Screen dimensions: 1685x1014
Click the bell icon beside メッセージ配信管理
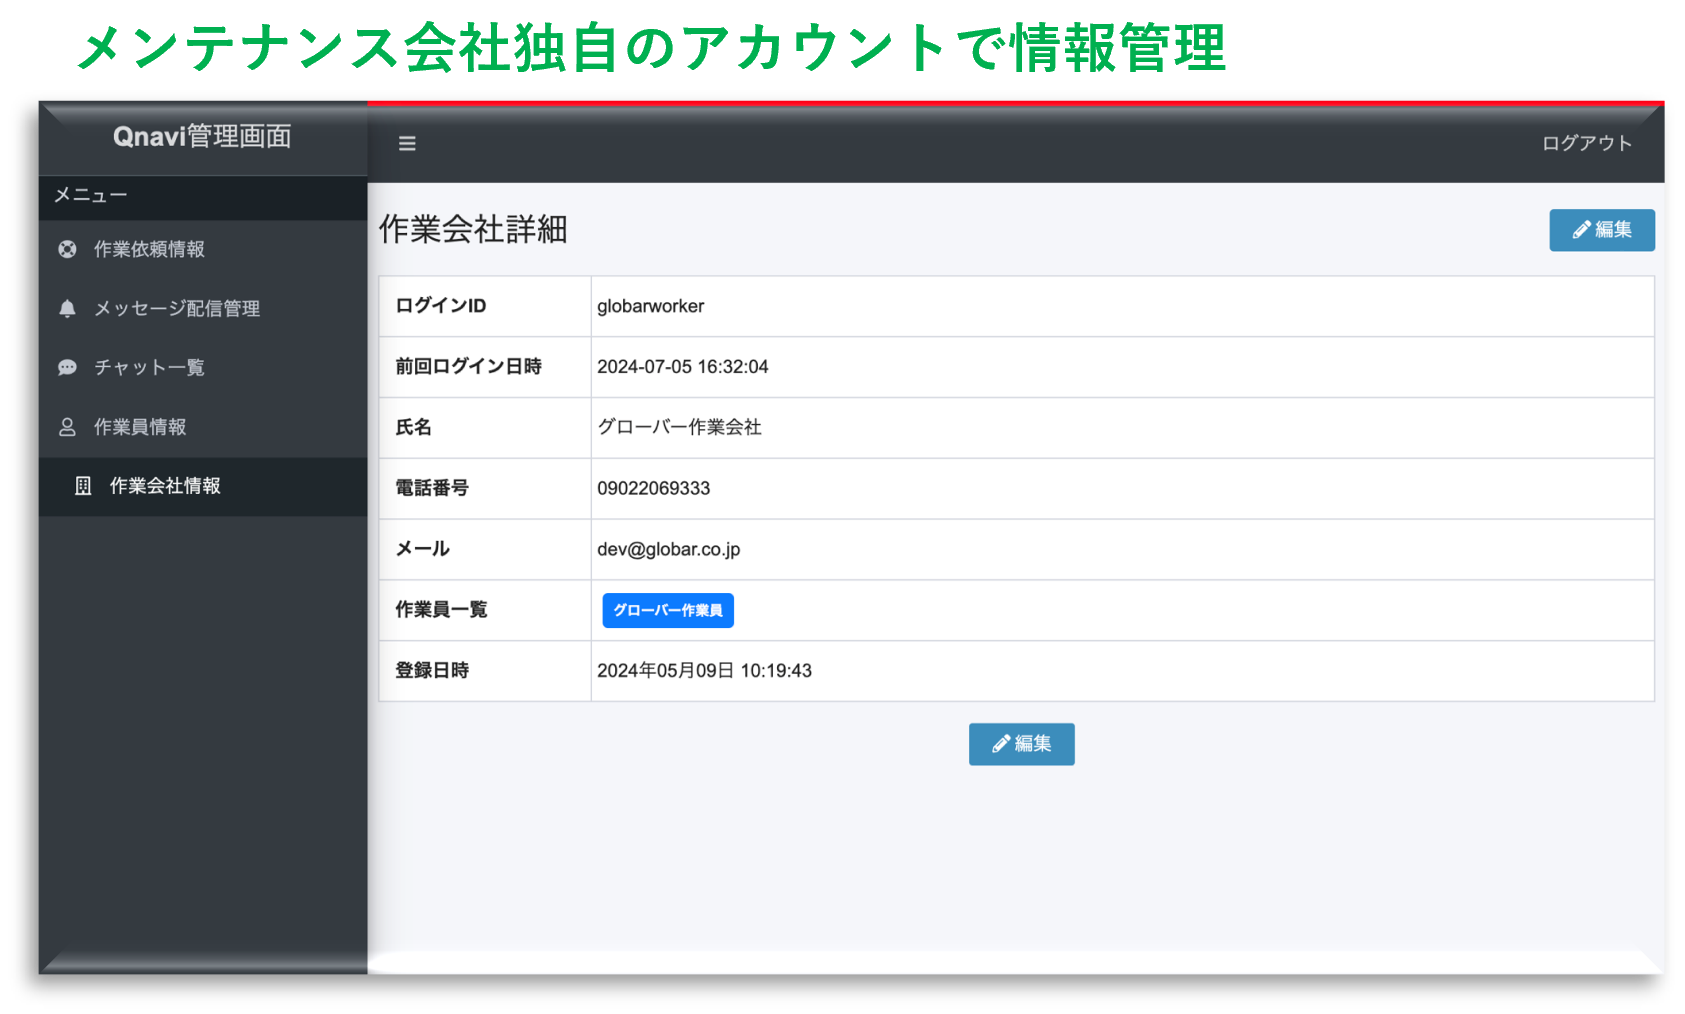tap(67, 309)
